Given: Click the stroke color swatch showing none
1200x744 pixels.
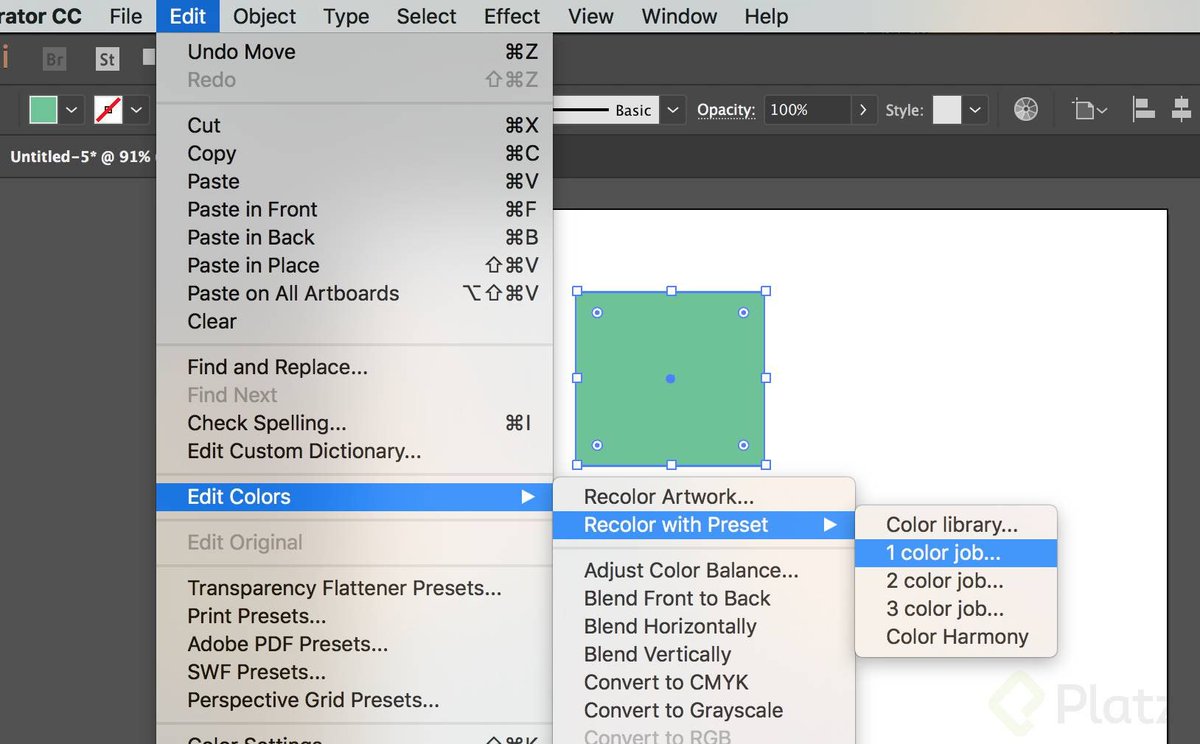Looking at the screenshot, I should pos(108,110).
